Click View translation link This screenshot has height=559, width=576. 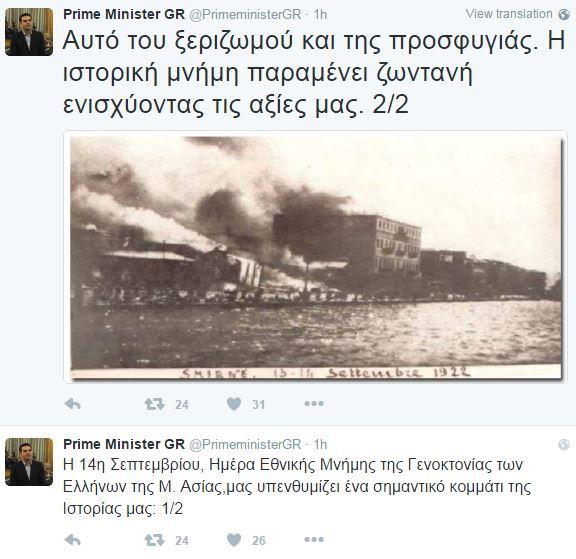click(x=509, y=14)
